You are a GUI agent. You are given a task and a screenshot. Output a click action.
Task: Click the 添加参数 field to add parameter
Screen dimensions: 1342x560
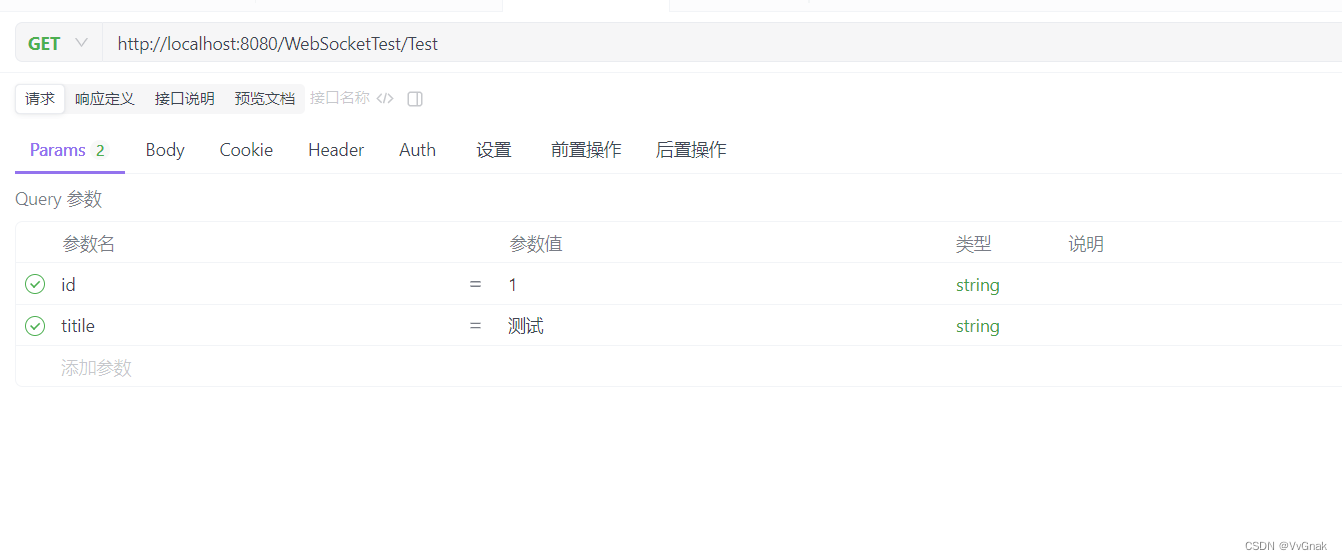(x=96, y=368)
